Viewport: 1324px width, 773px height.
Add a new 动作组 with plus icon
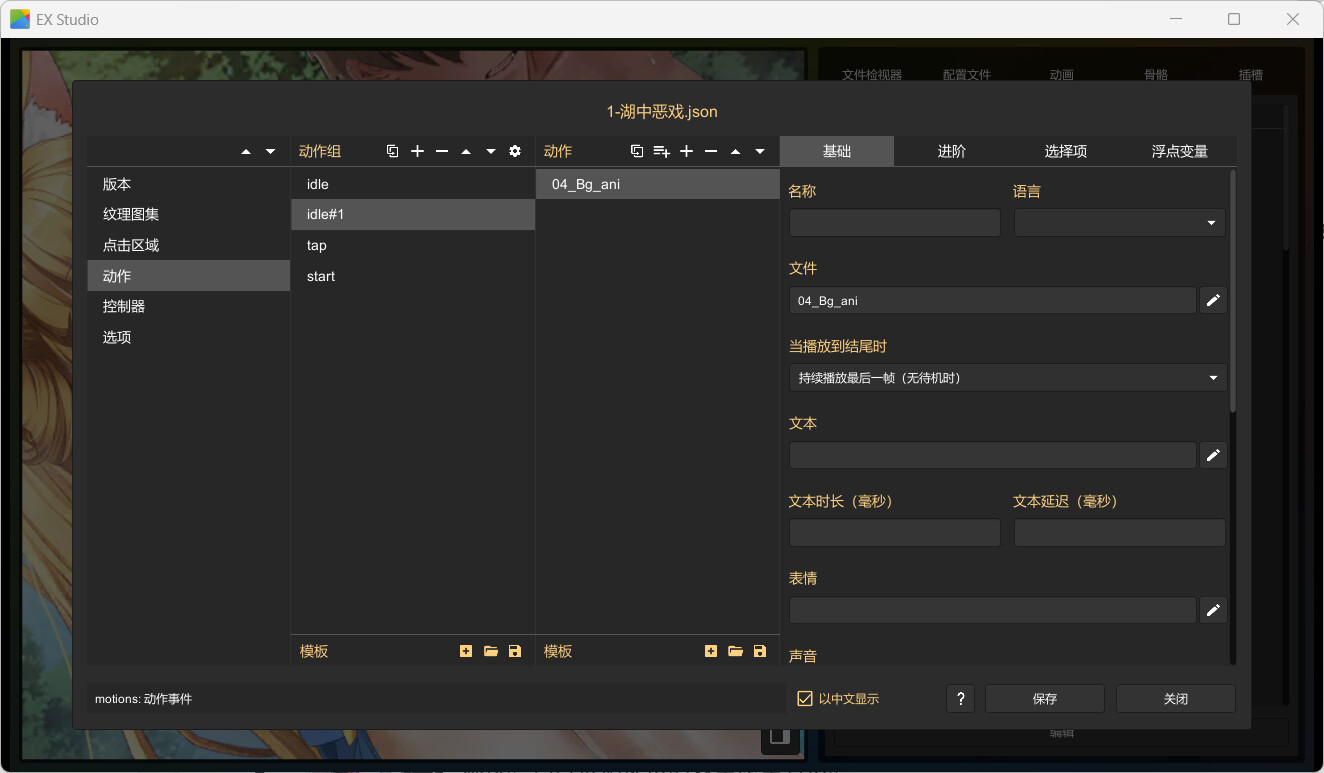click(417, 151)
